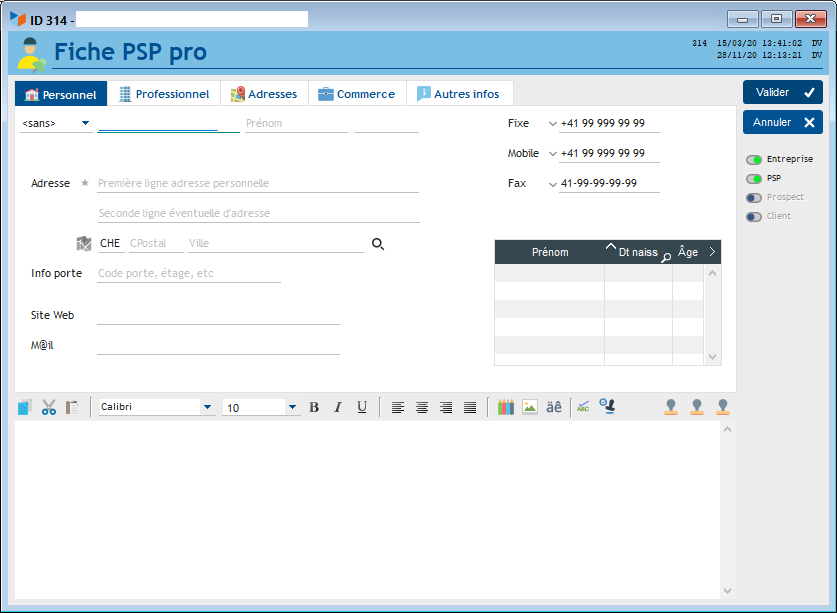
Task: Click the Annuler button
Action: [x=782, y=122]
